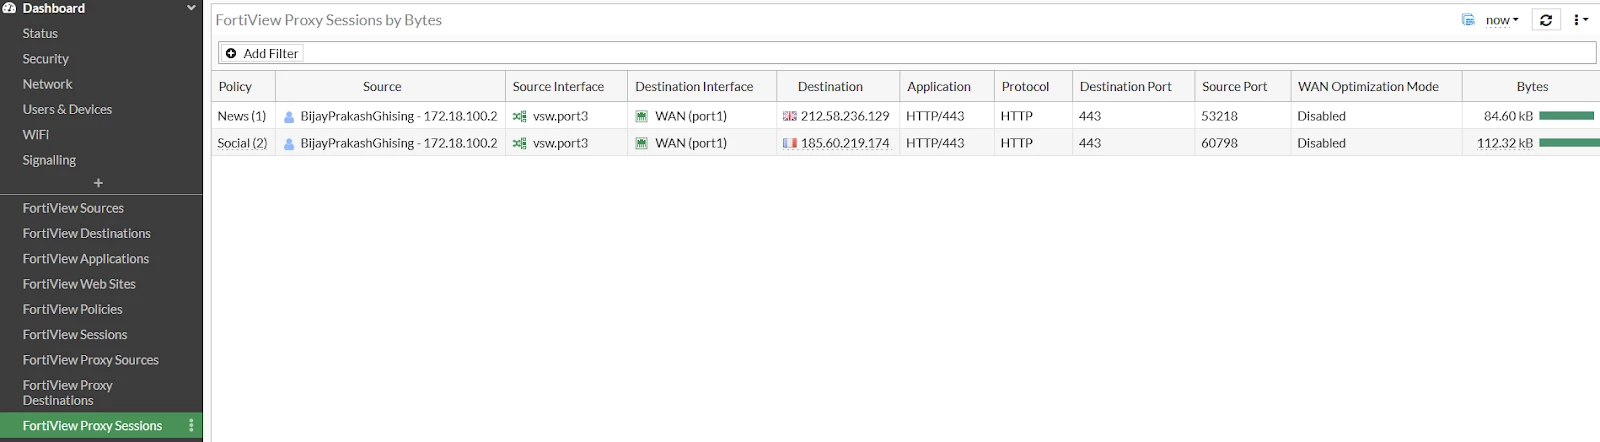The height and width of the screenshot is (442, 1600).
Task: Add a new dashboard with plus icon
Action: [x=98, y=183]
